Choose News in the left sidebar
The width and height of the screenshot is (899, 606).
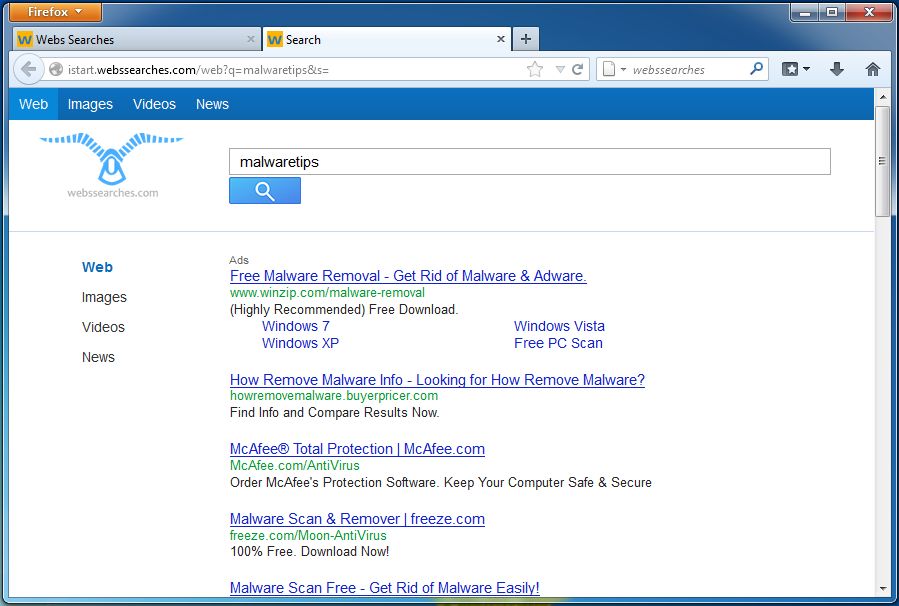click(x=98, y=357)
